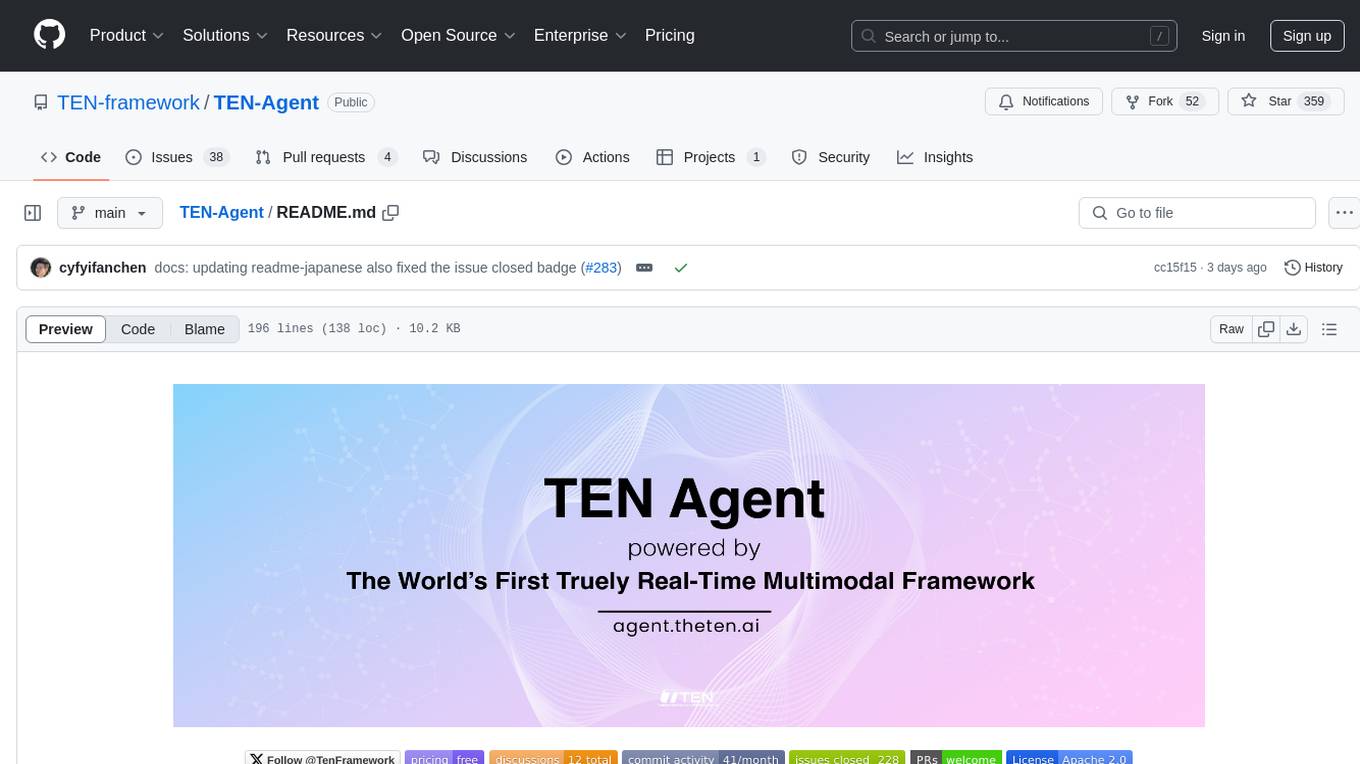Image resolution: width=1360 pixels, height=764 pixels.
Task: Download the raw file
Action: click(1294, 329)
